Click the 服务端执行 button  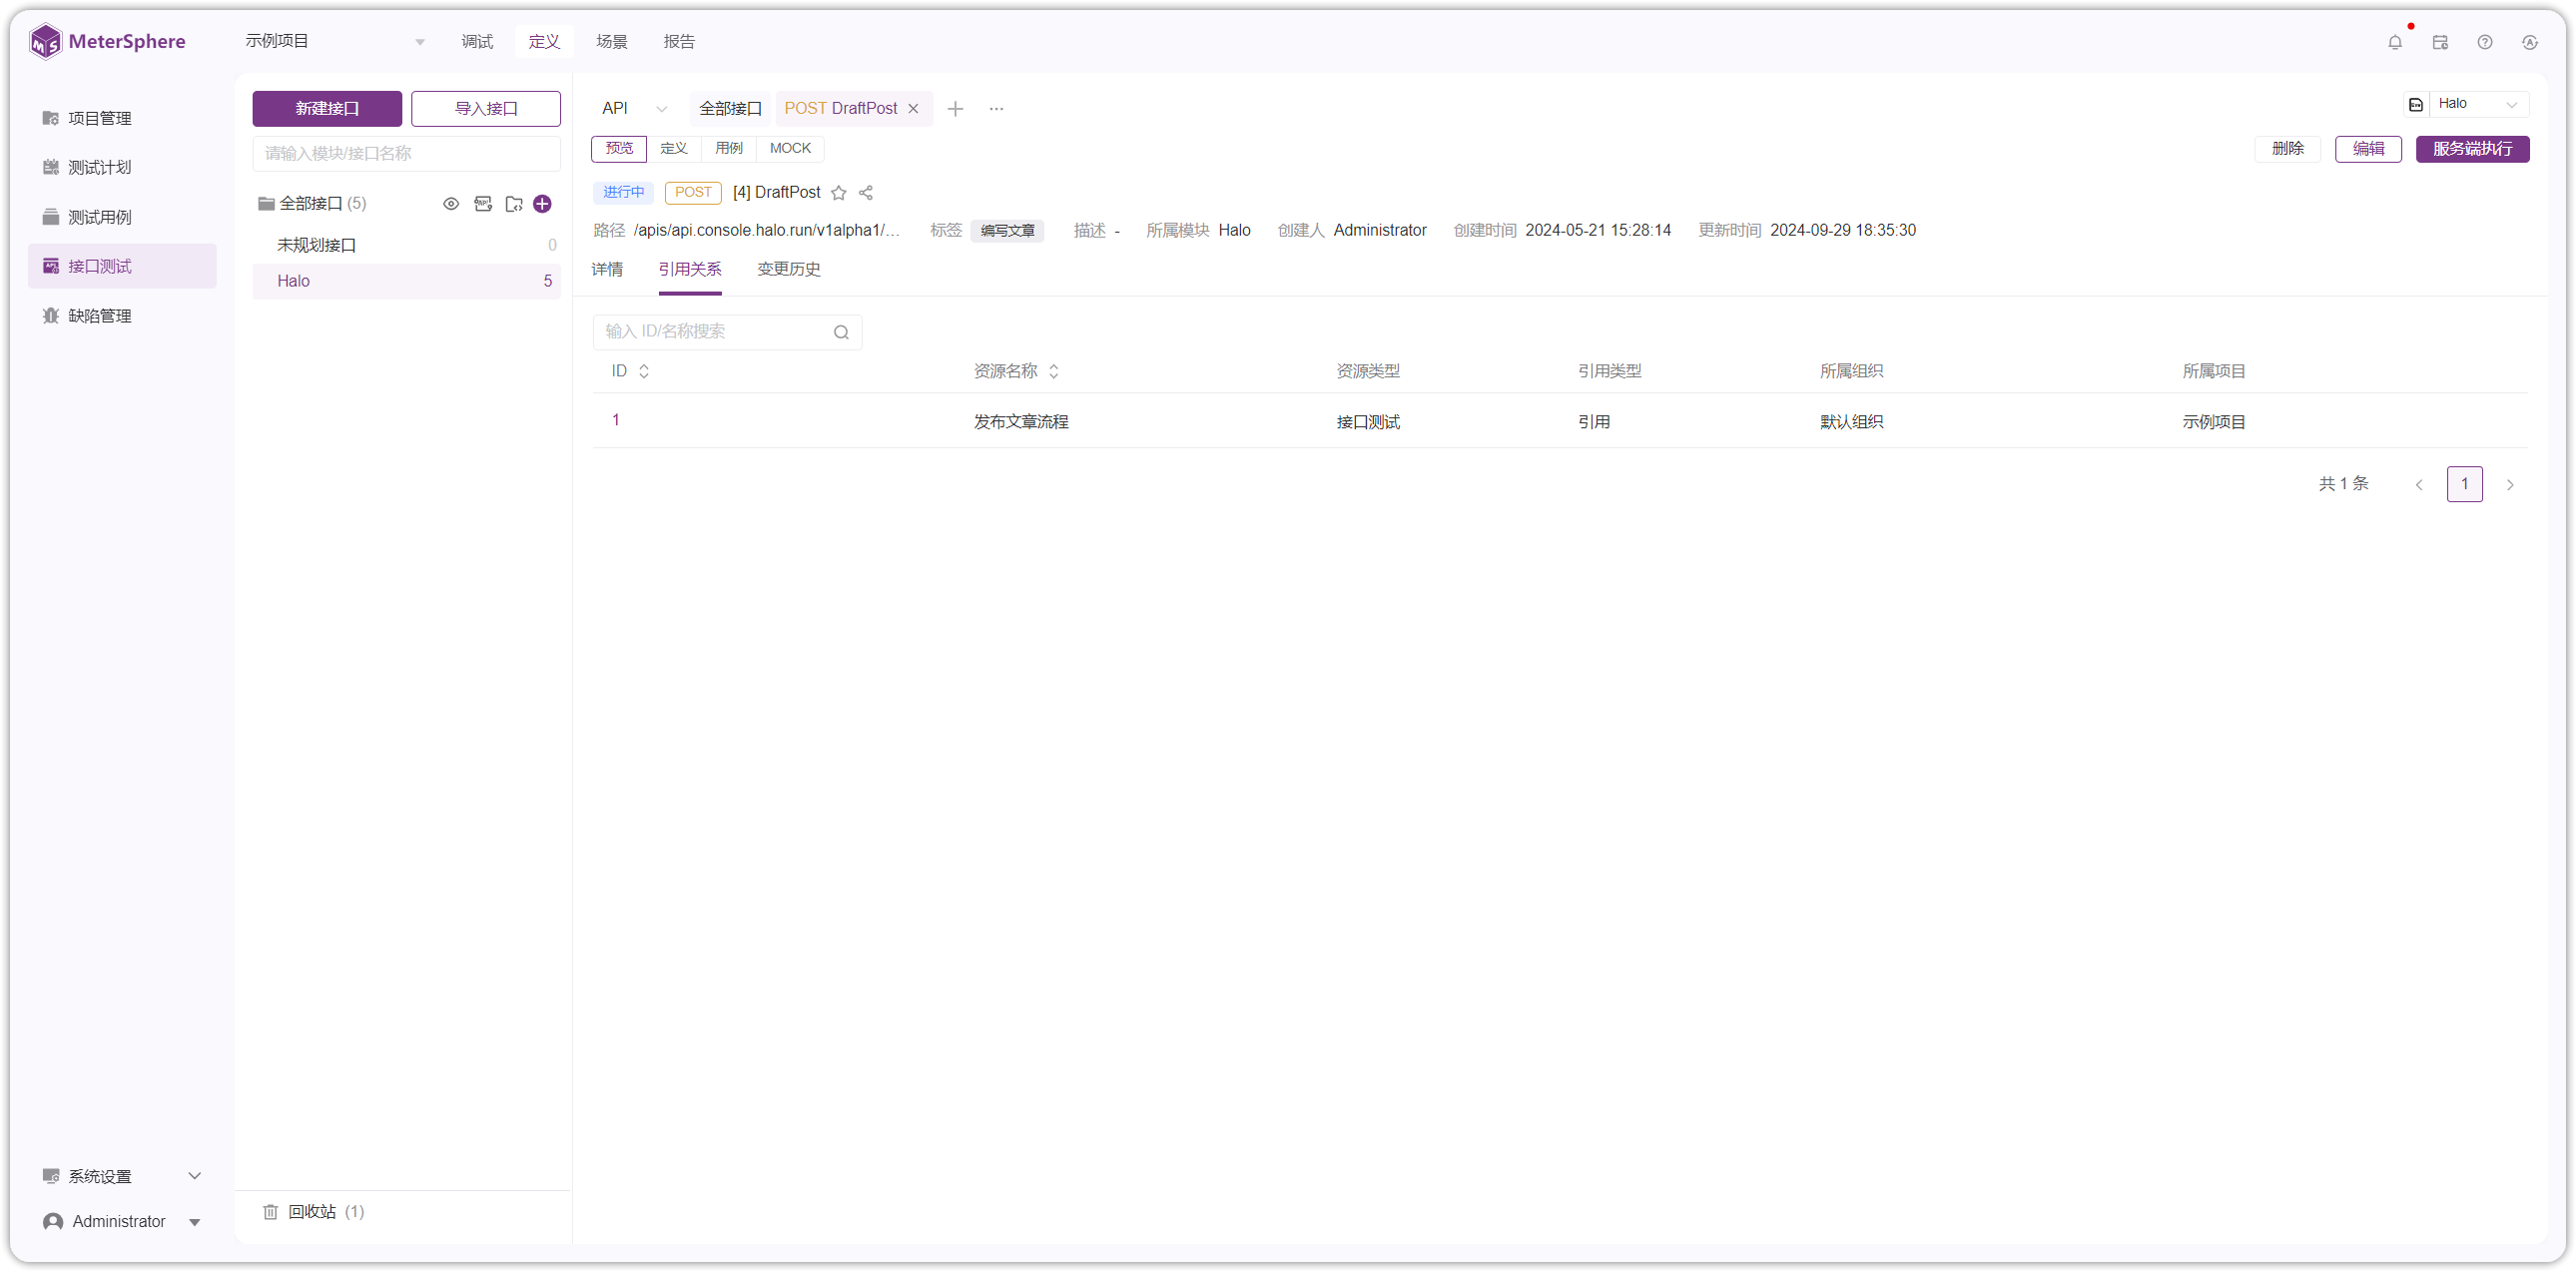pyautogui.click(x=2472, y=149)
